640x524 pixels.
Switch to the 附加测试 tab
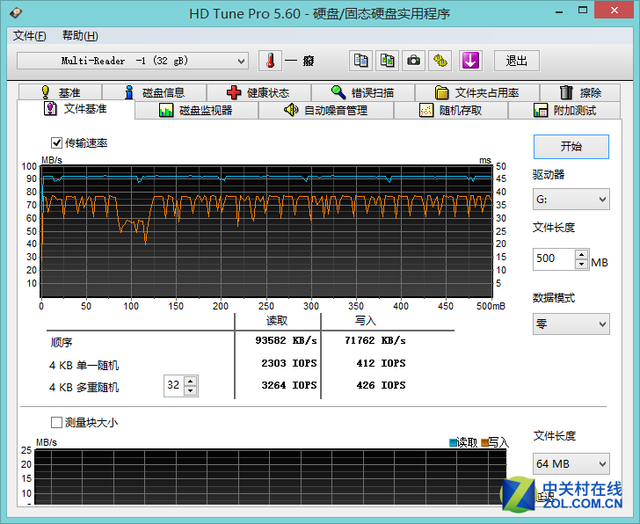click(x=564, y=110)
